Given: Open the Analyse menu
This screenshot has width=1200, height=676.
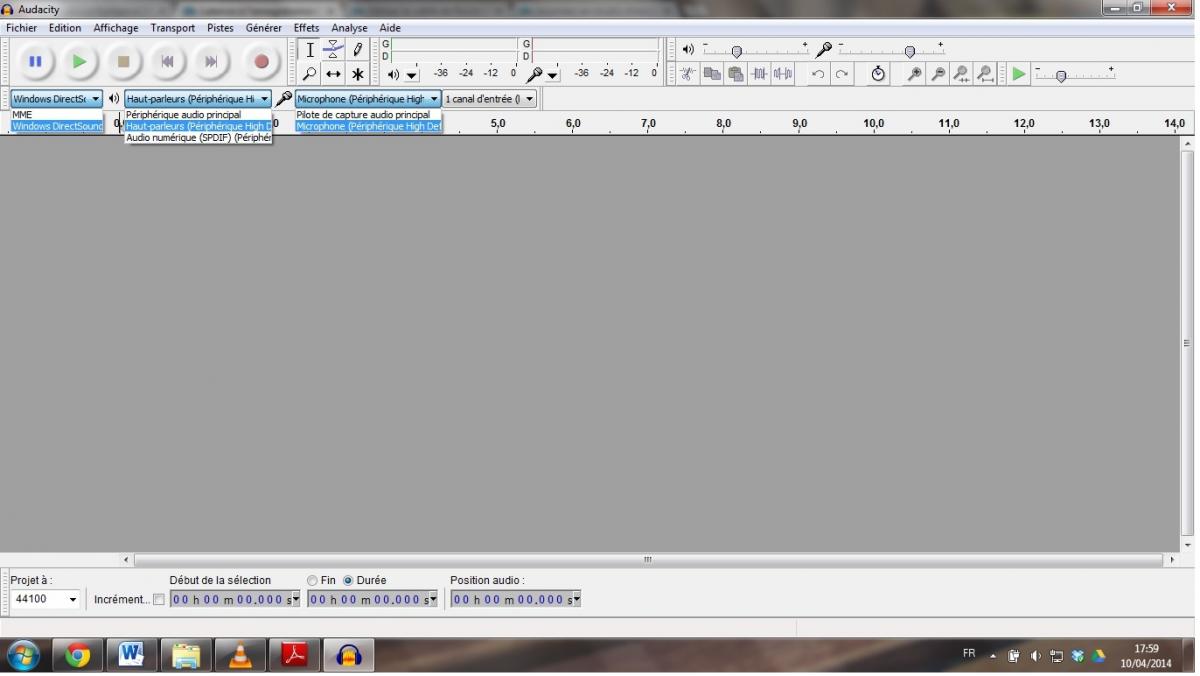Looking at the screenshot, I should [x=350, y=28].
